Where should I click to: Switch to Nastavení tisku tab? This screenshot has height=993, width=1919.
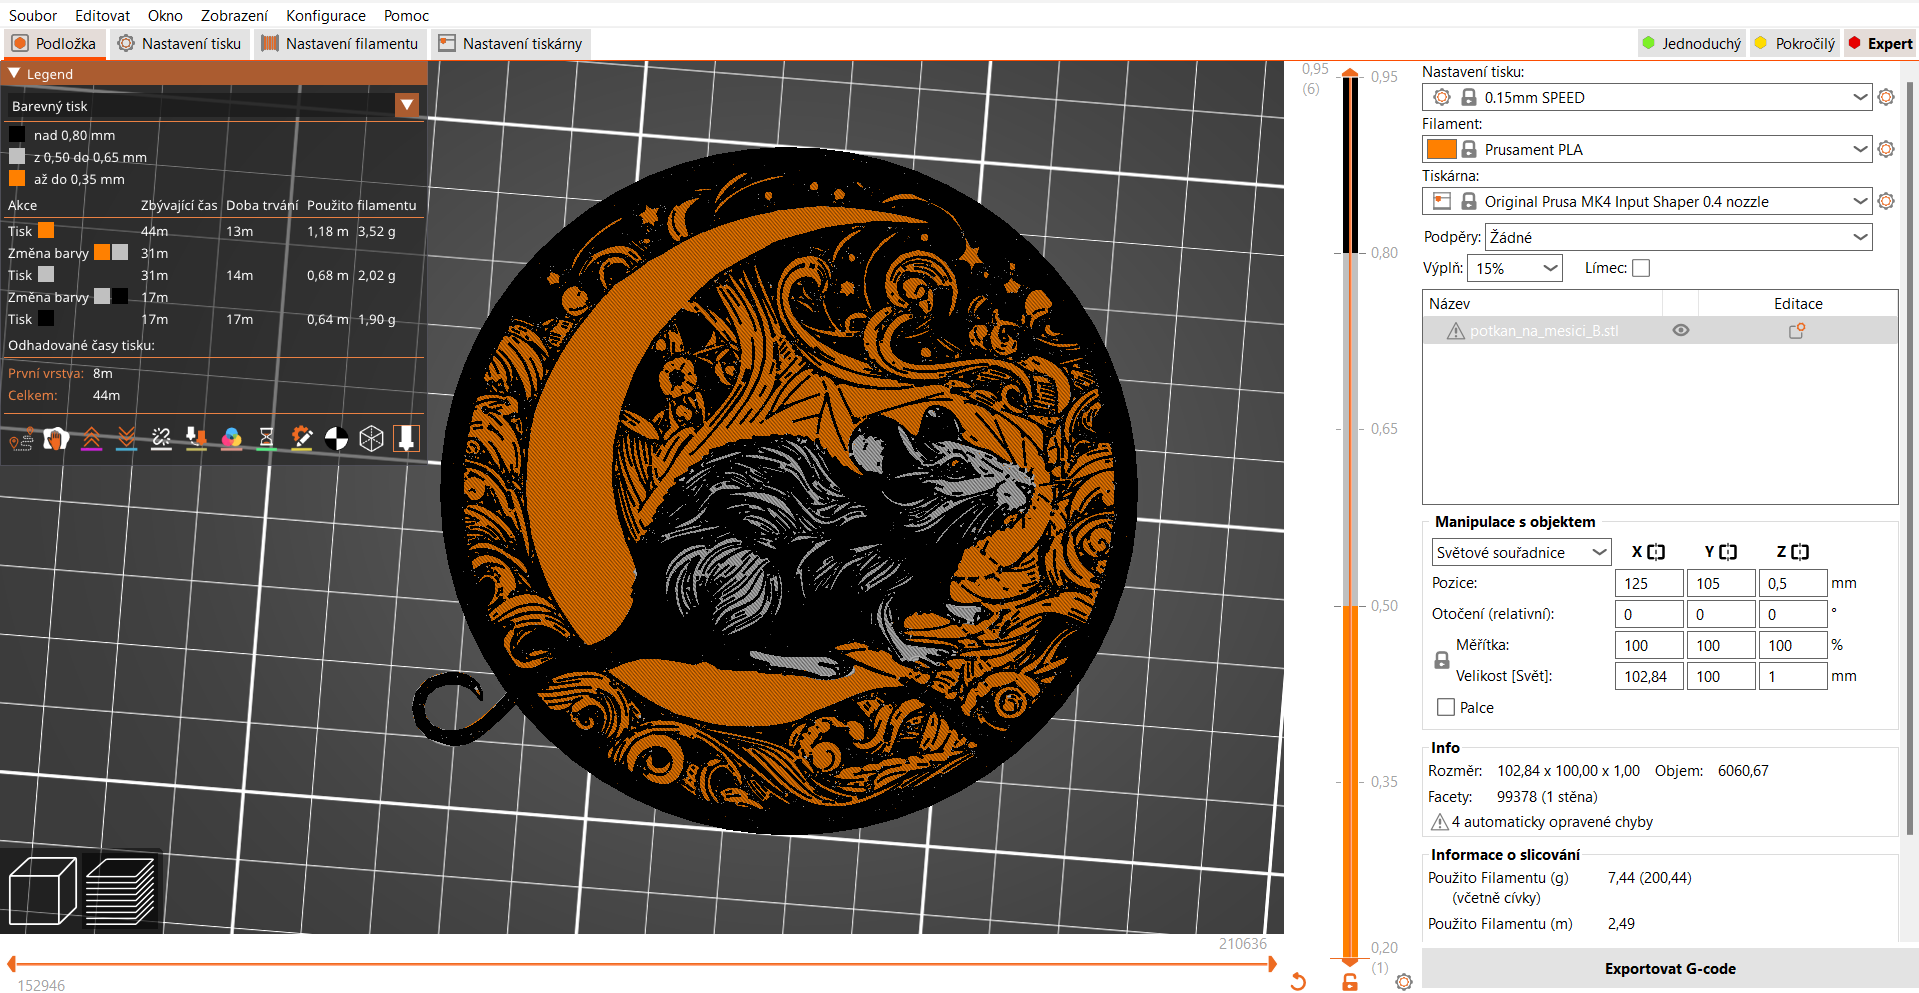[179, 43]
